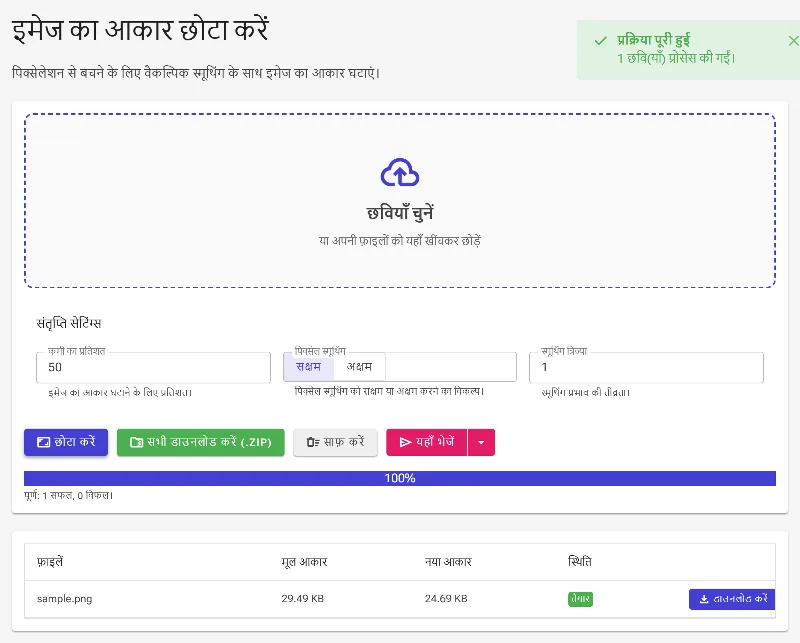The width and height of the screenshot is (800, 643).
Task: Click the स्थिति column header
Action: 580,562
